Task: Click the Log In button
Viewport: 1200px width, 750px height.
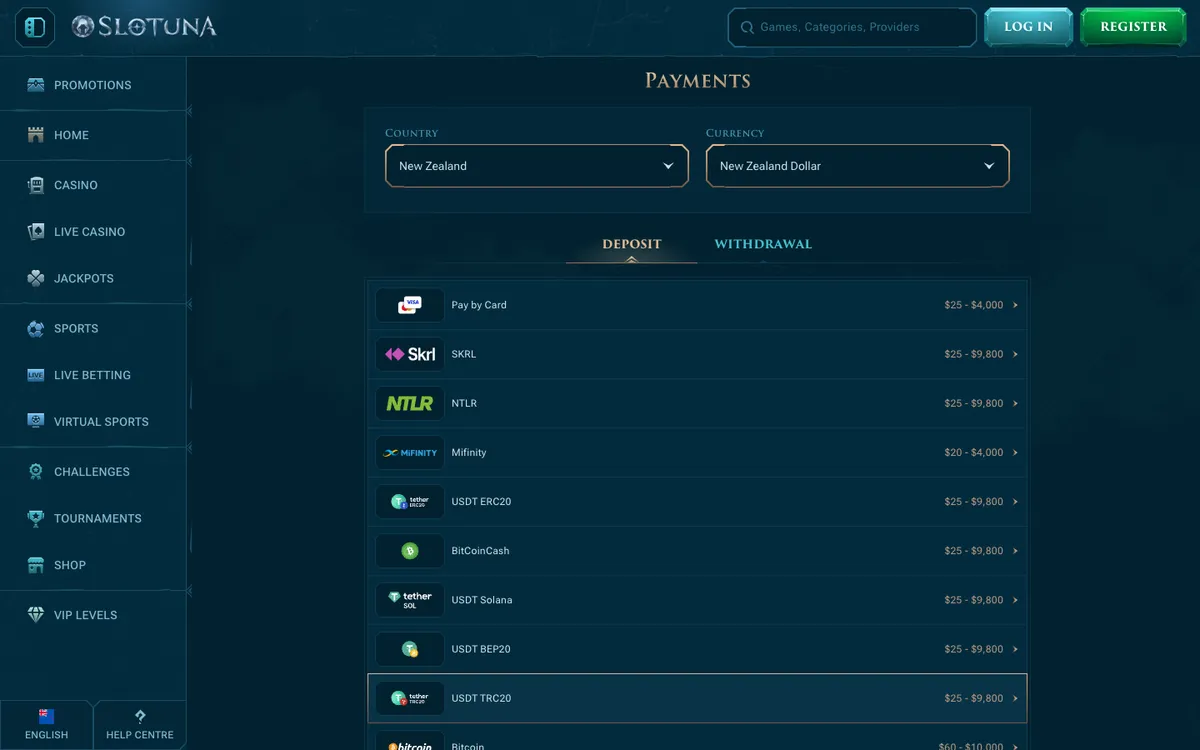Action: pos(1028,27)
